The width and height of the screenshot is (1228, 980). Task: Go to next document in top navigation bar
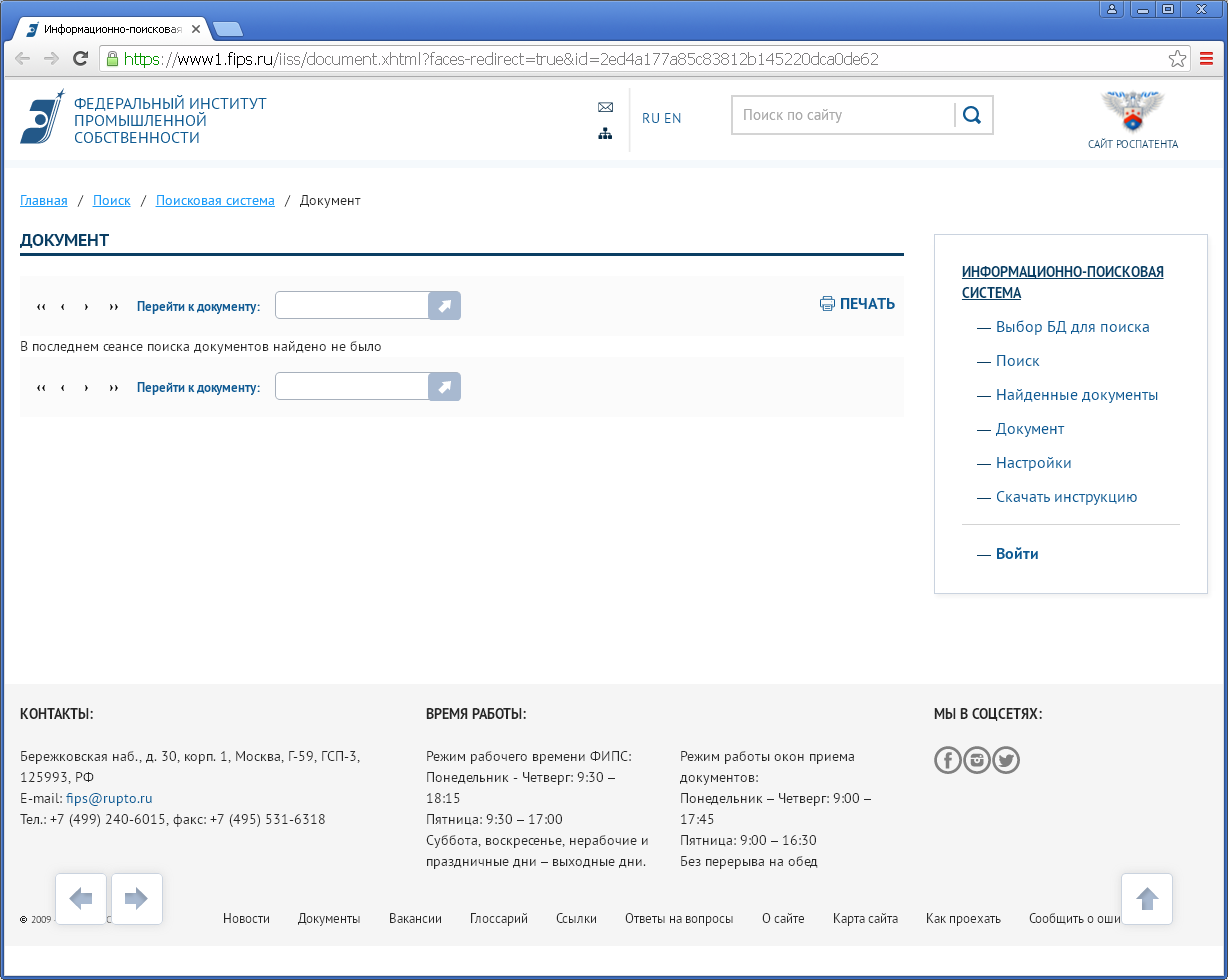pos(87,306)
